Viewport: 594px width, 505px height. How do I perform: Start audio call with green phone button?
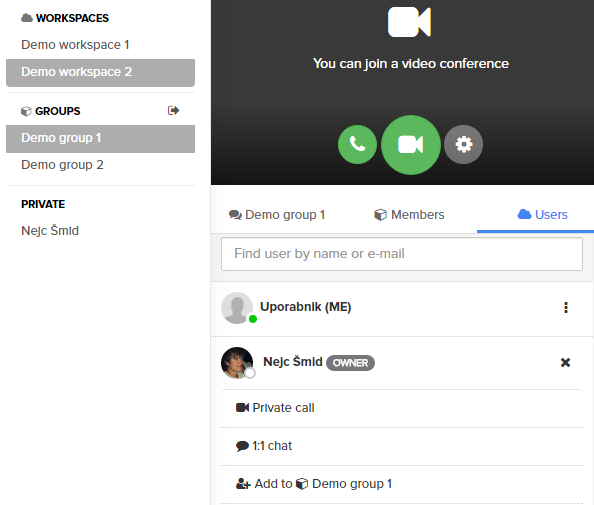coord(357,144)
